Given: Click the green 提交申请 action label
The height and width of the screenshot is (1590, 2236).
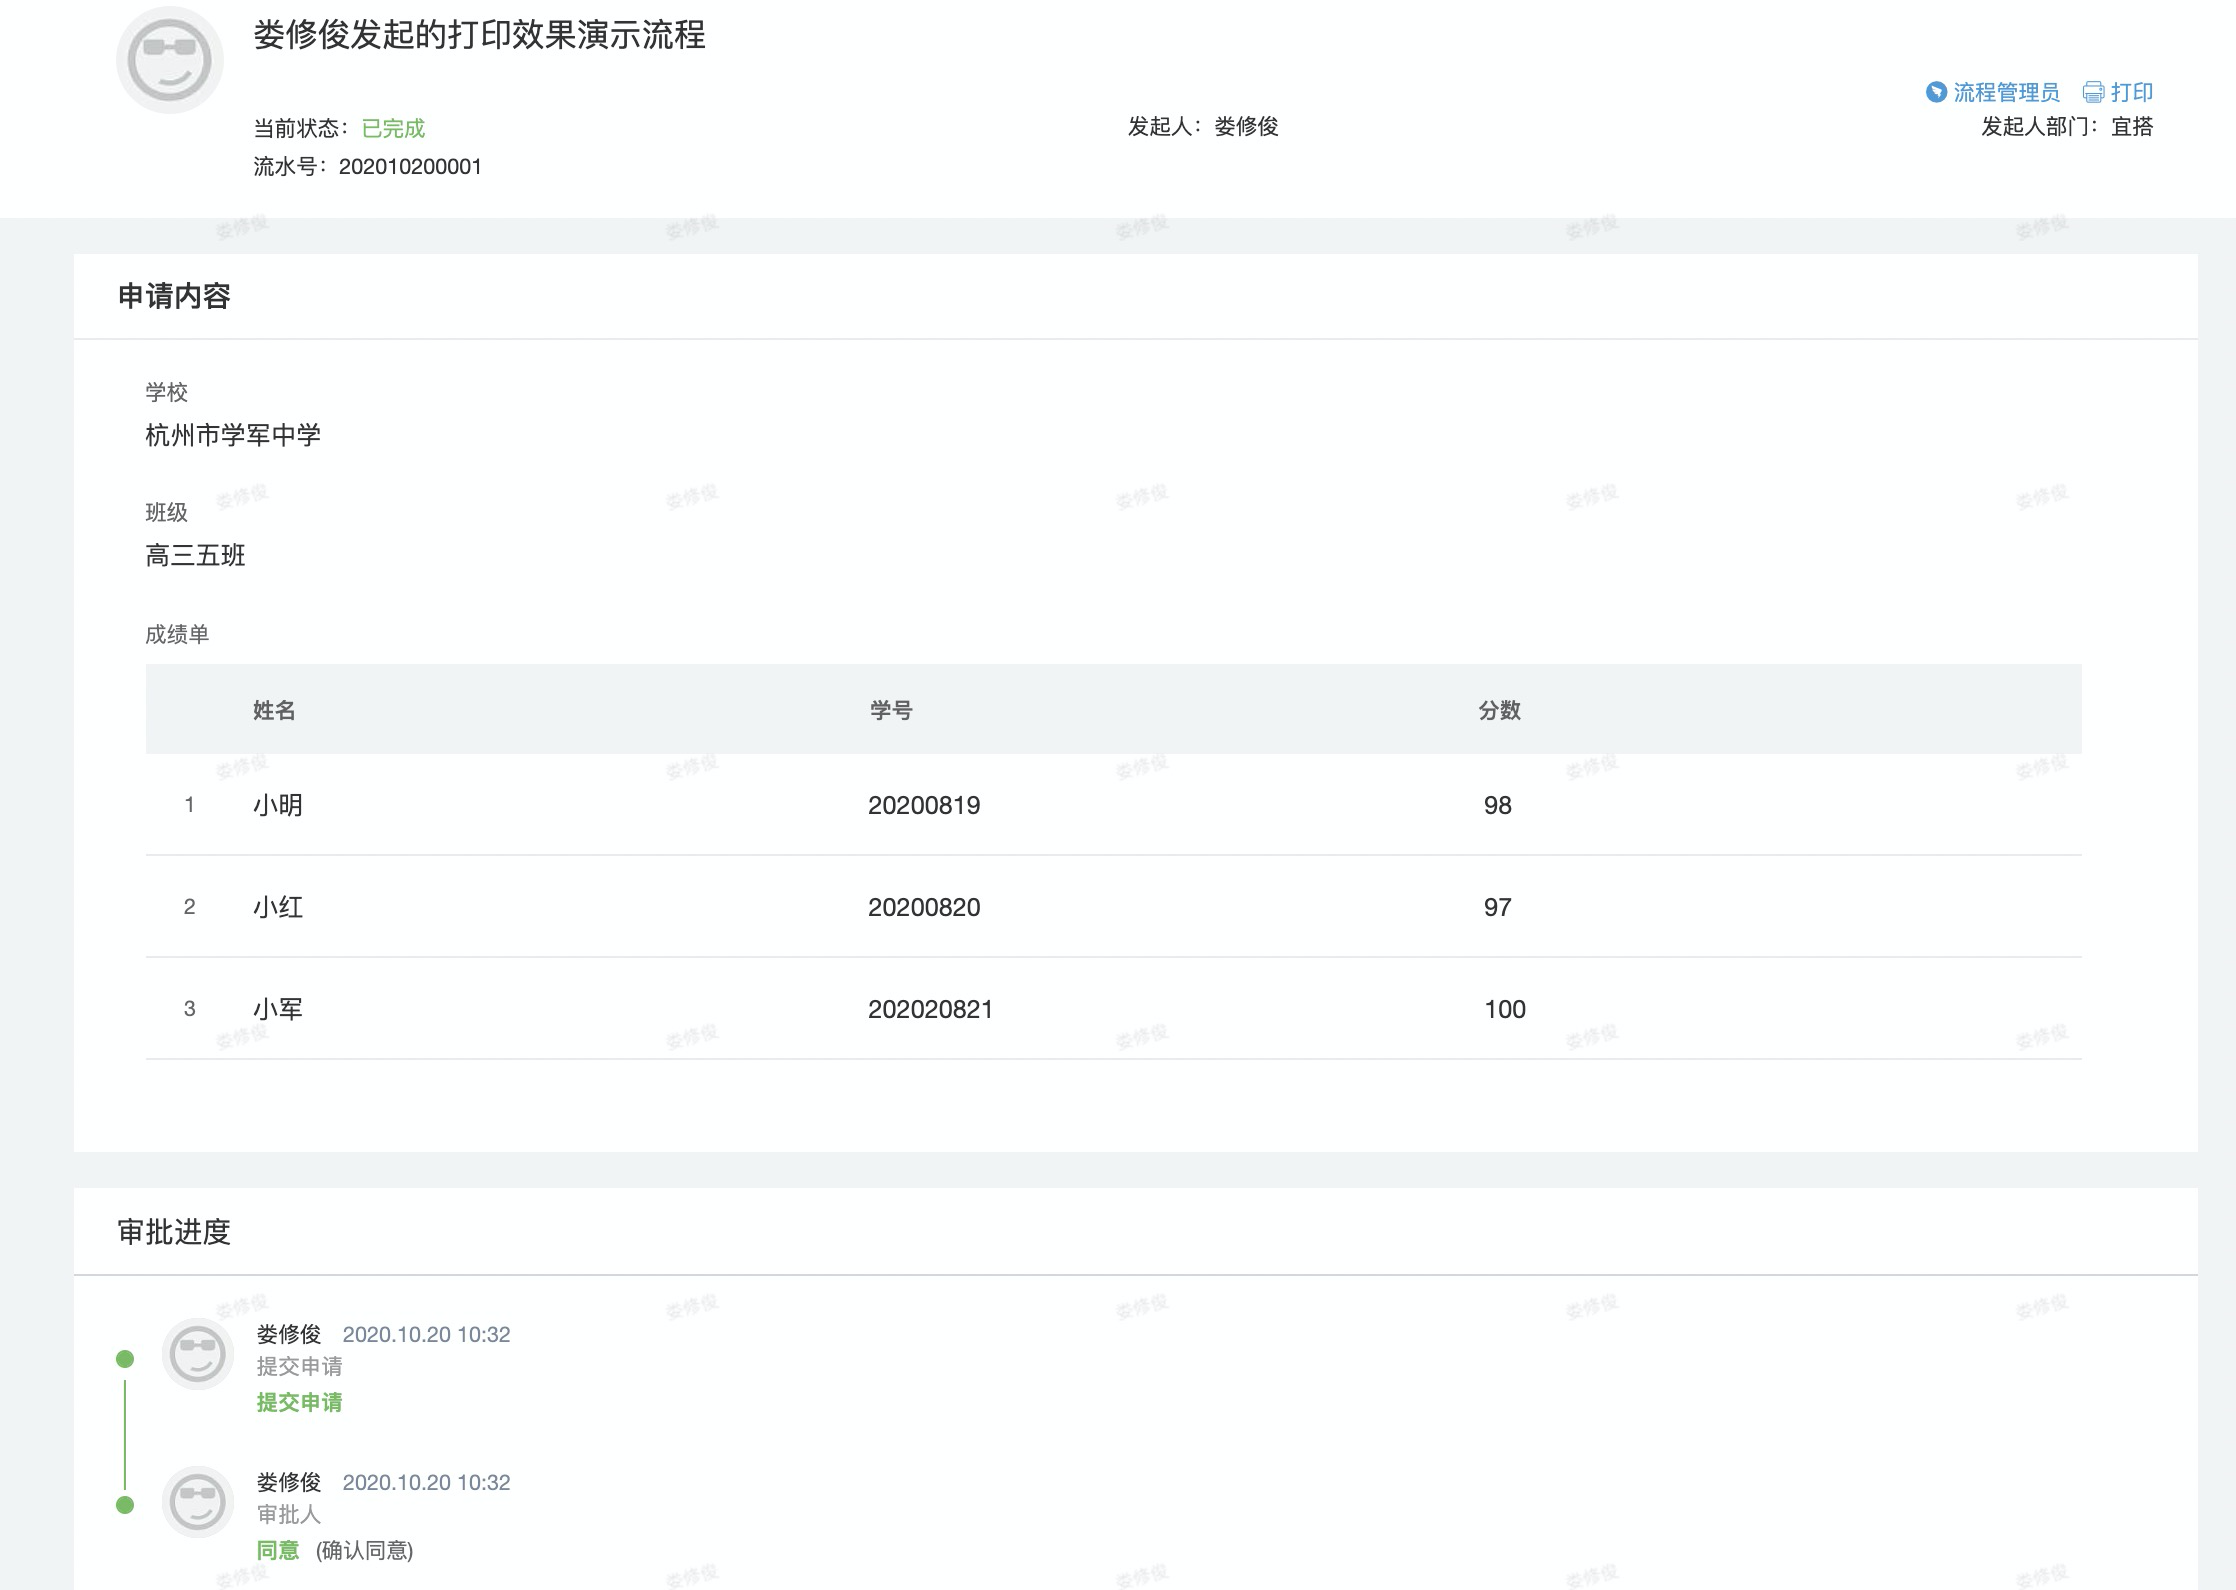Looking at the screenshot, I should pos(299,1402).
